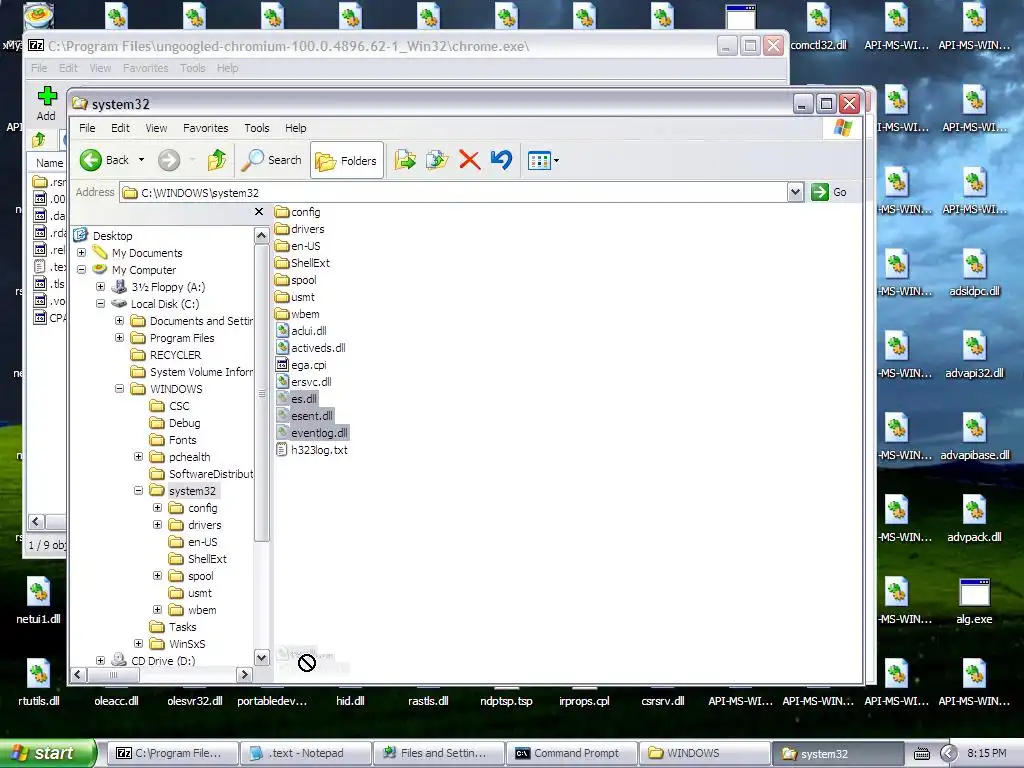Click the Go button
This screenshot has width=1024, height=768.
click(829, 192)
